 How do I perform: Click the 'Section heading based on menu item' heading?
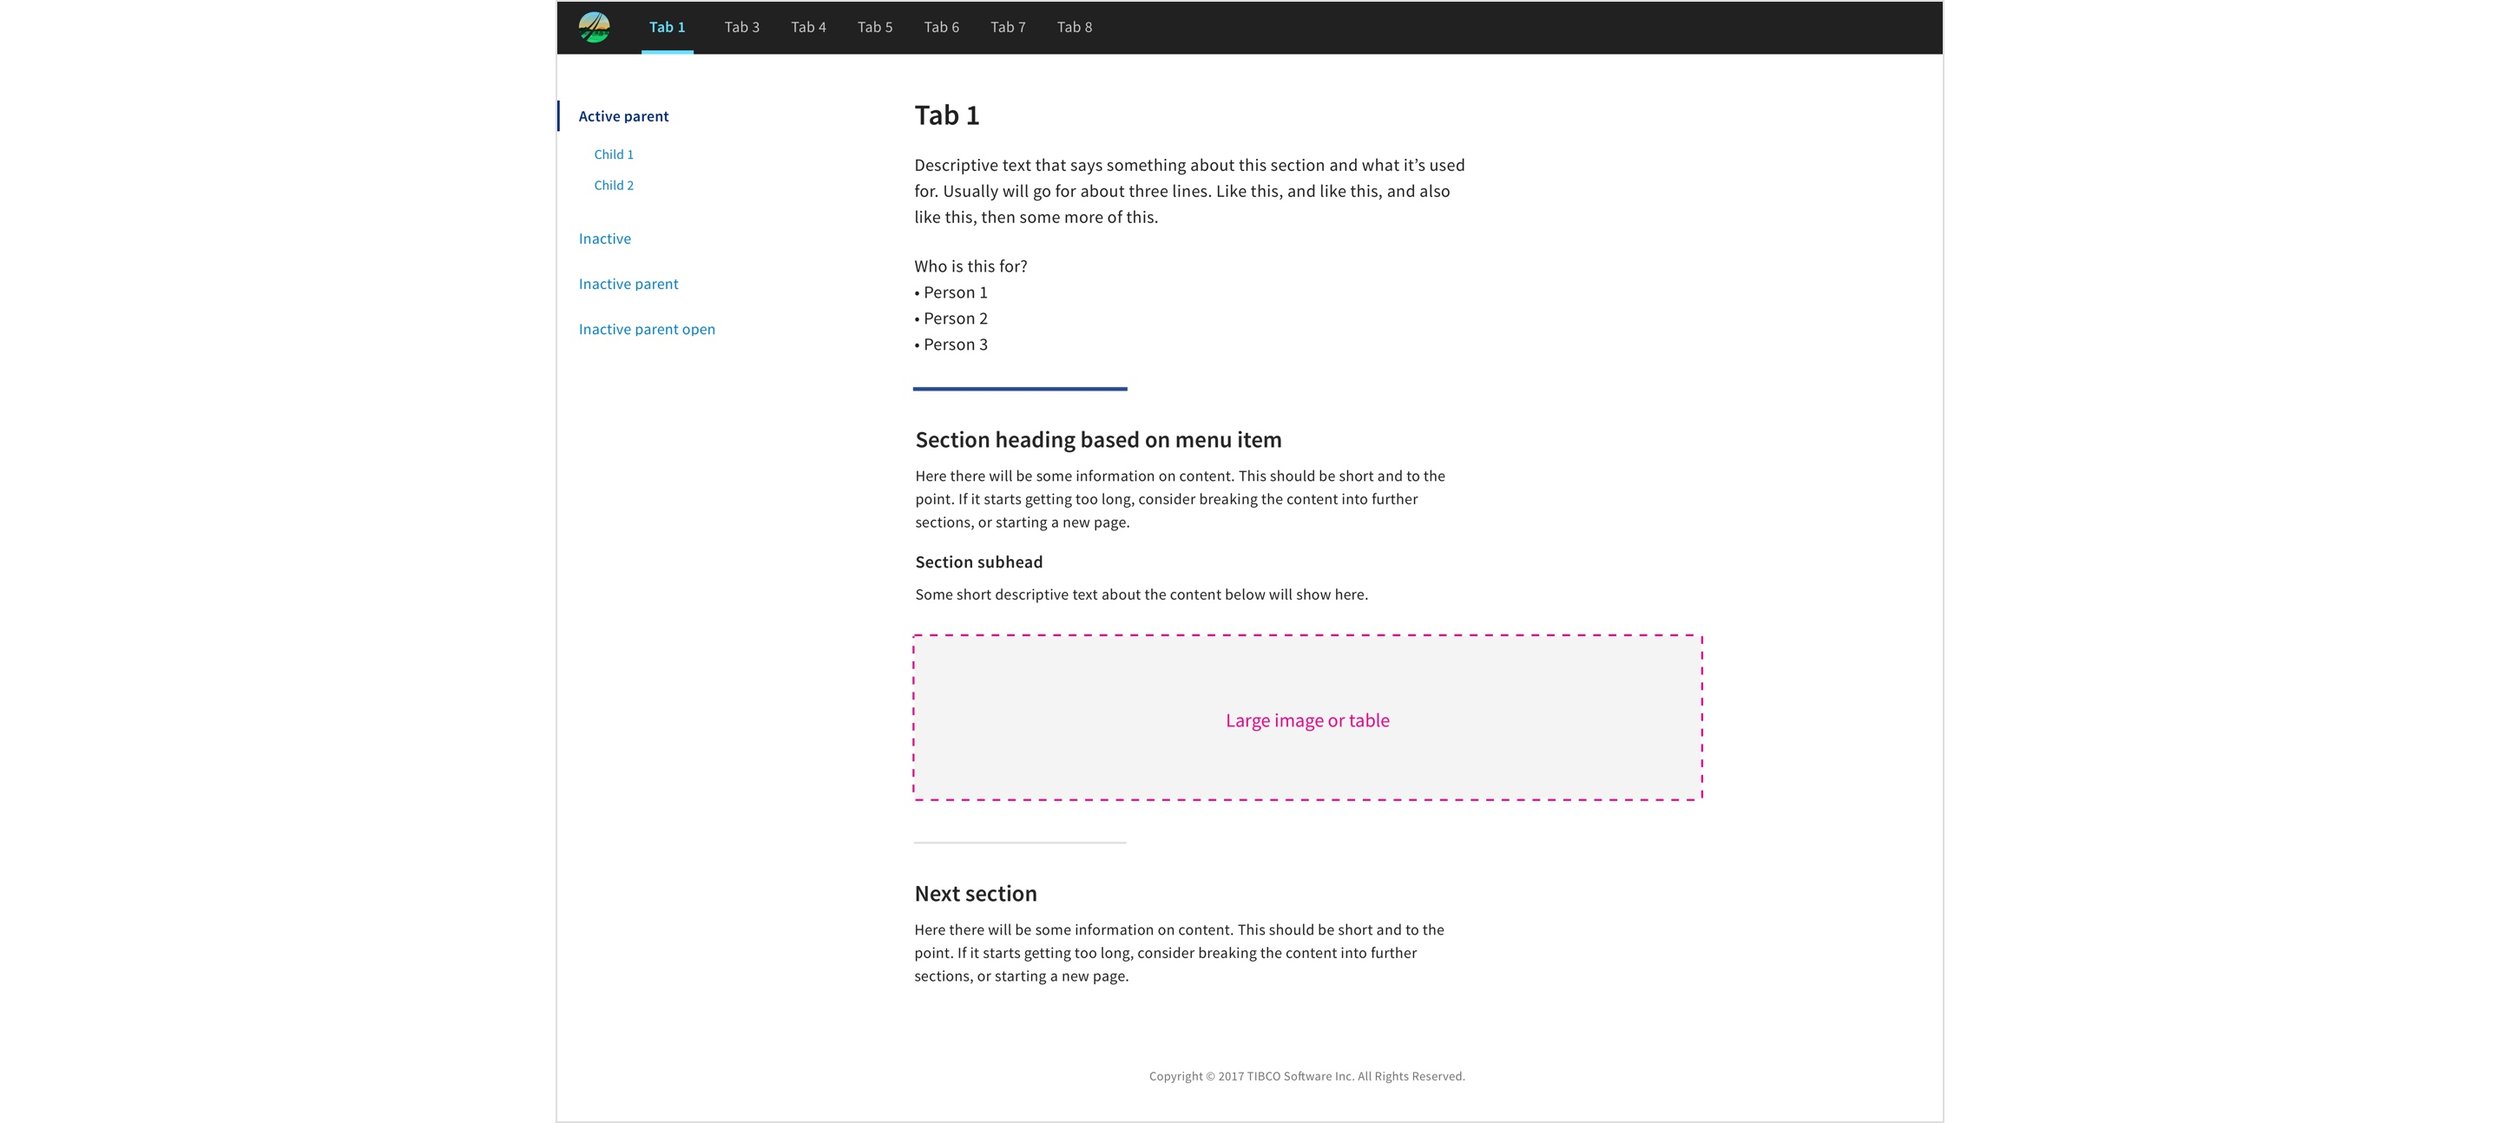click(1098, 440)
